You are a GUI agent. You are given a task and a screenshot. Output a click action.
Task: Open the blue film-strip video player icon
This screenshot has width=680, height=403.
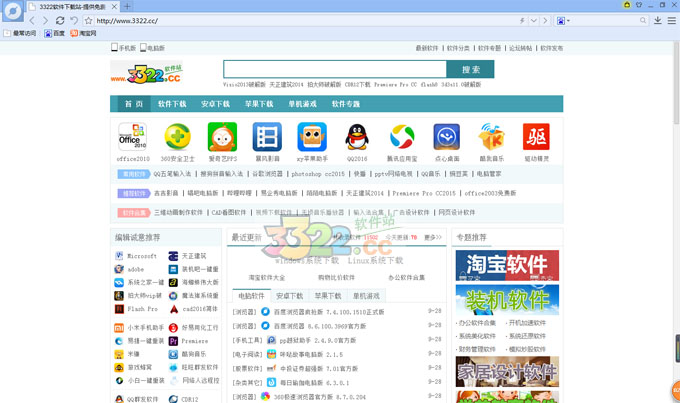point(267,137)
